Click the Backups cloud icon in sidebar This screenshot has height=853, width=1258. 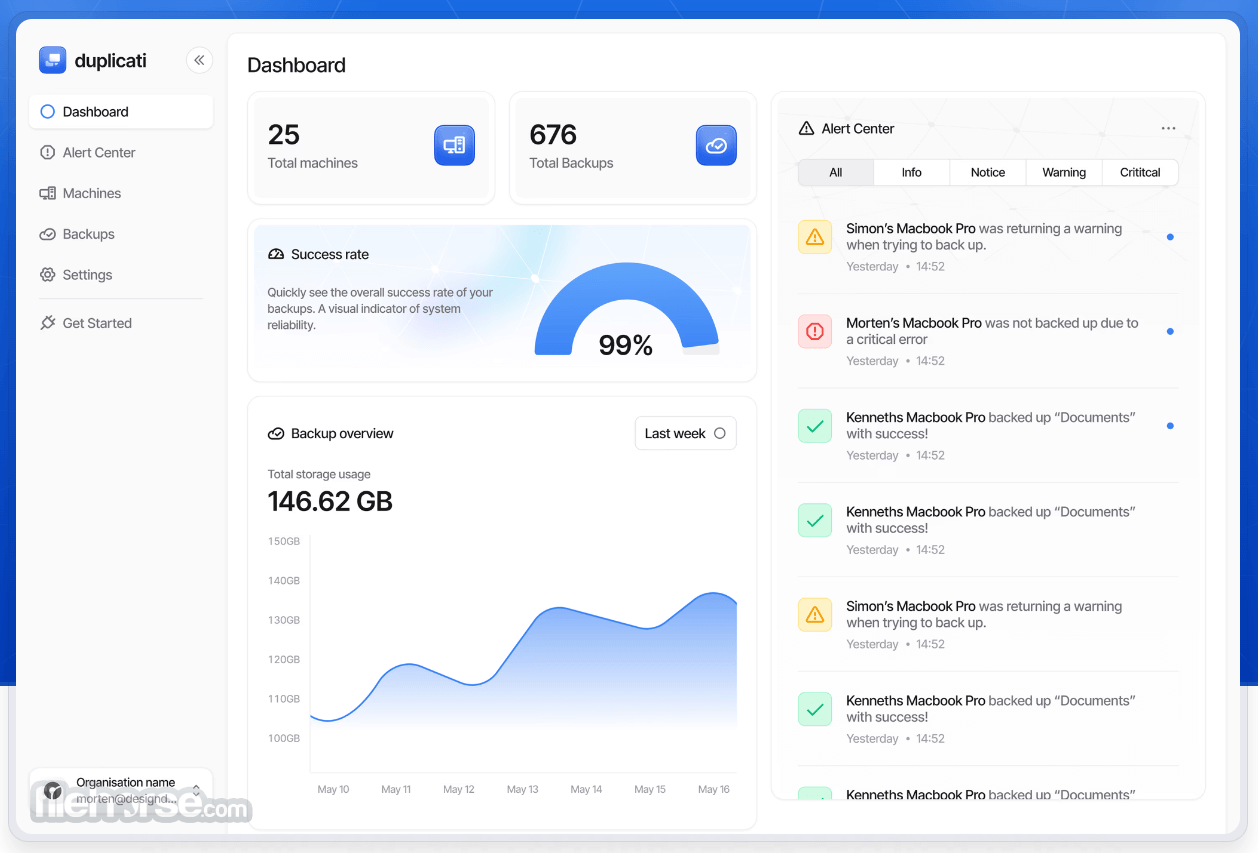(47, 234)
